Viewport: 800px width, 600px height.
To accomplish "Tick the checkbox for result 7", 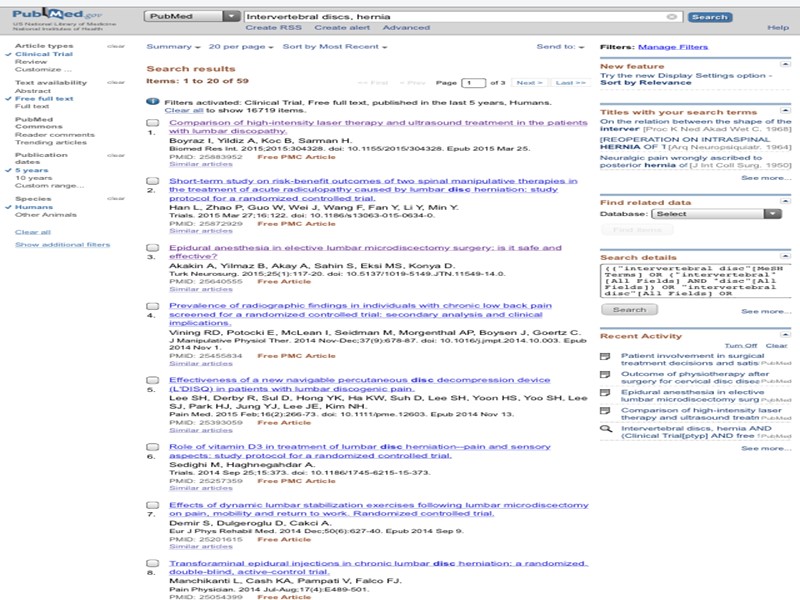I will click(x=153, y=505).
